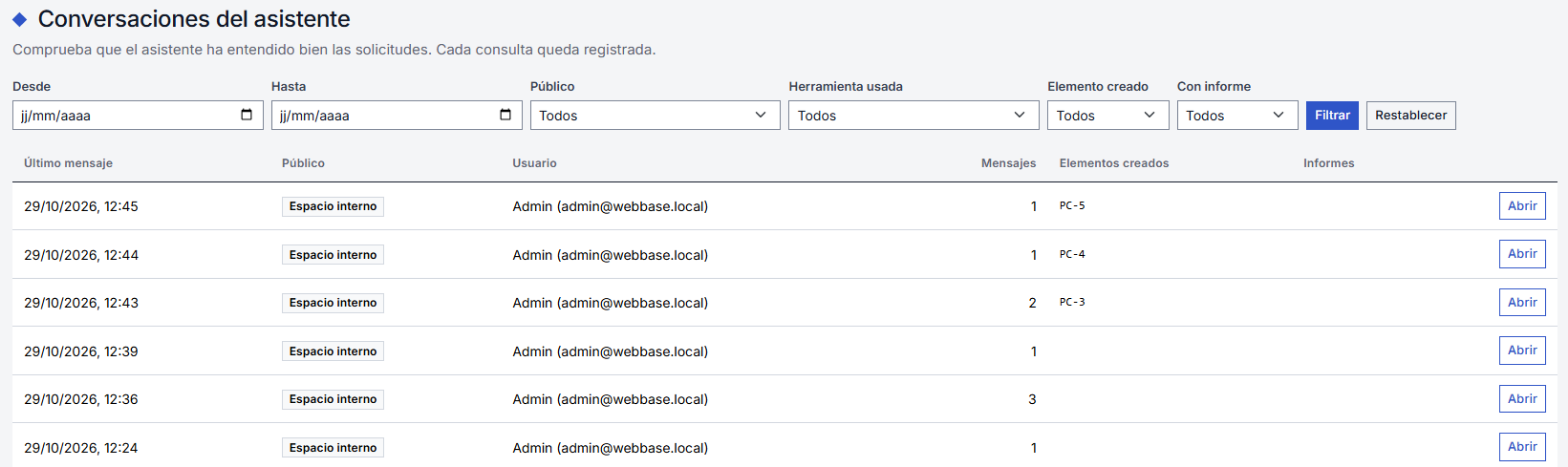Image resolution: width=1568 pixels, height=467 pixels.
Task: Click the Admin user in the 12:44 row
Action: (610, 254)
